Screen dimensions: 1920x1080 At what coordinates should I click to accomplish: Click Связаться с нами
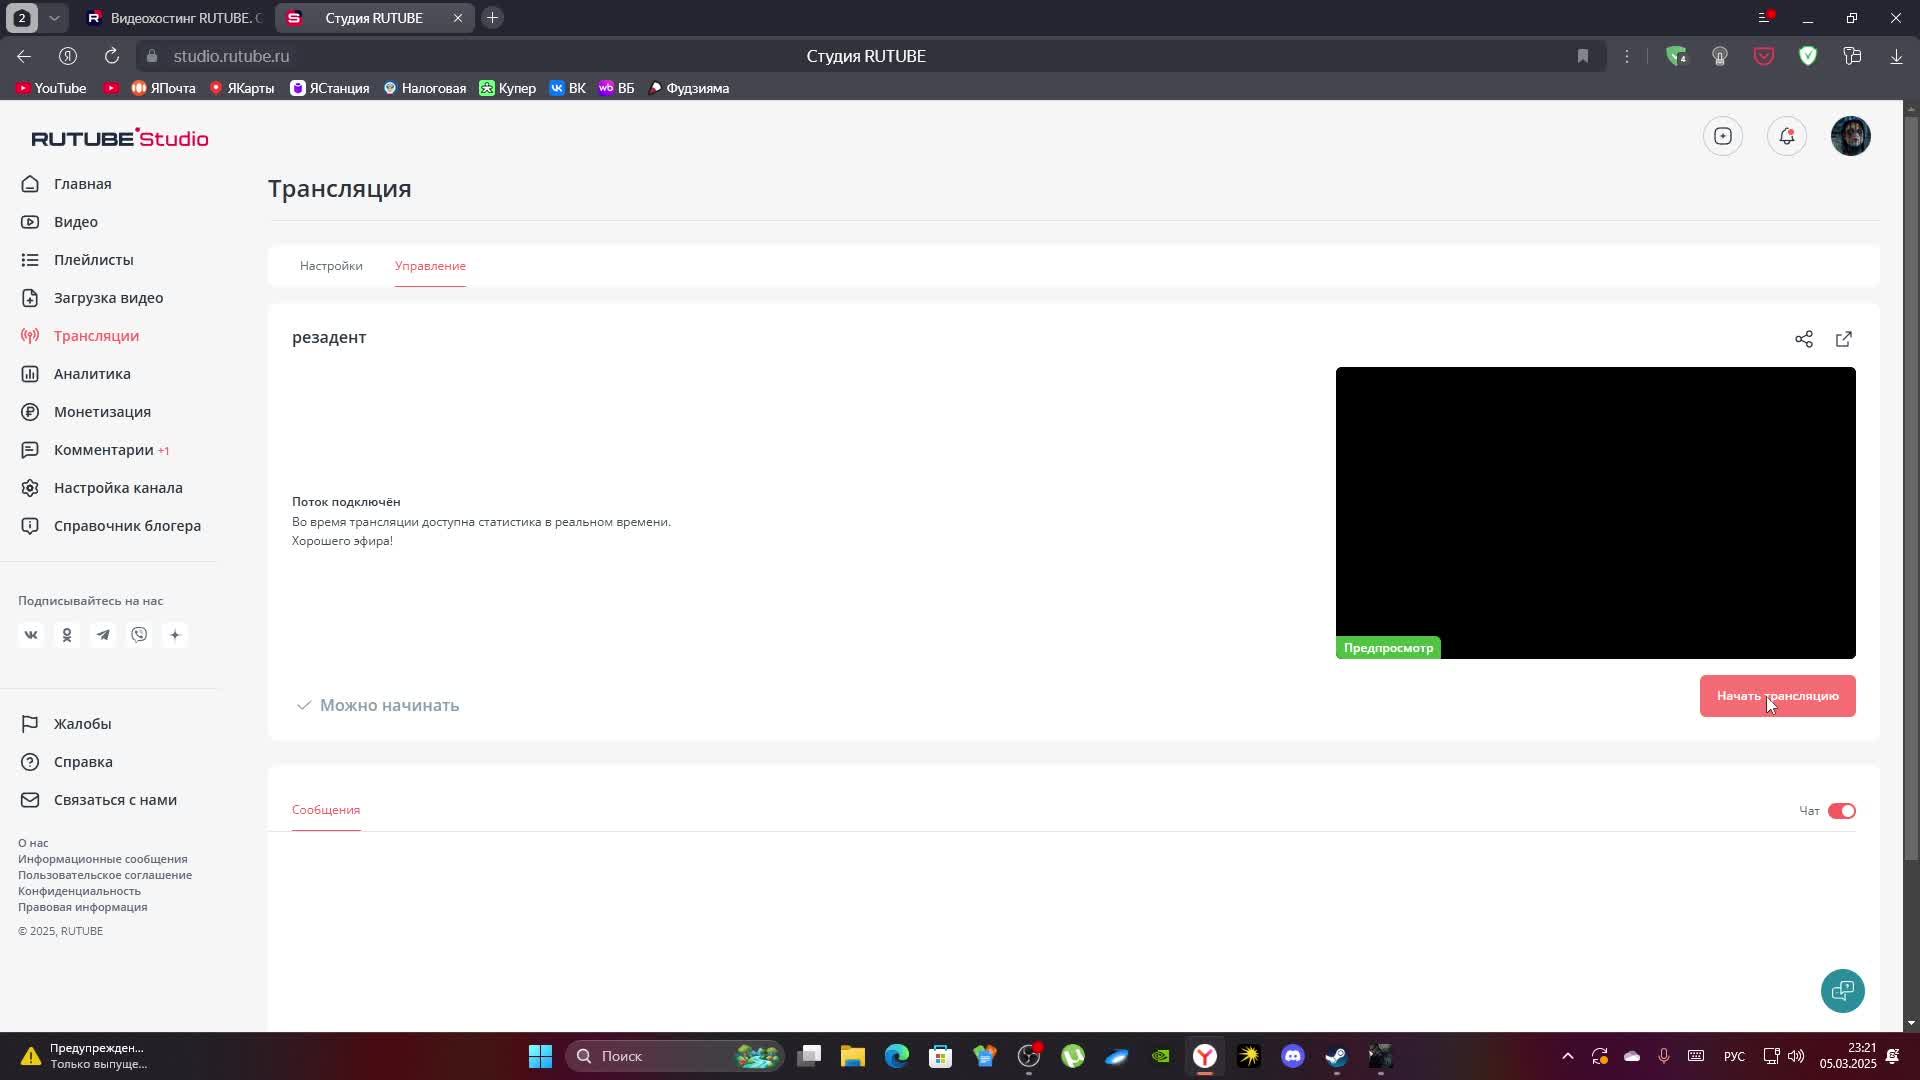[115, 800]
